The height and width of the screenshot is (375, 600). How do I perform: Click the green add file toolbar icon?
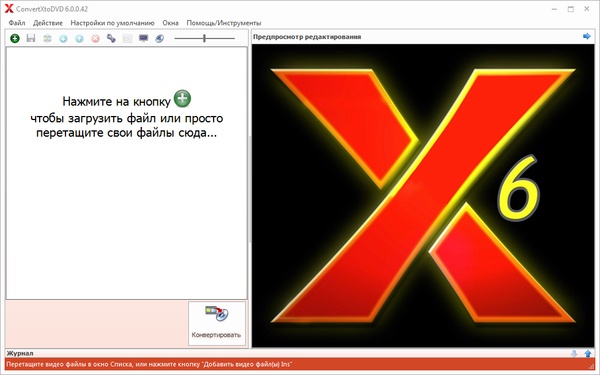coord(15,38)
